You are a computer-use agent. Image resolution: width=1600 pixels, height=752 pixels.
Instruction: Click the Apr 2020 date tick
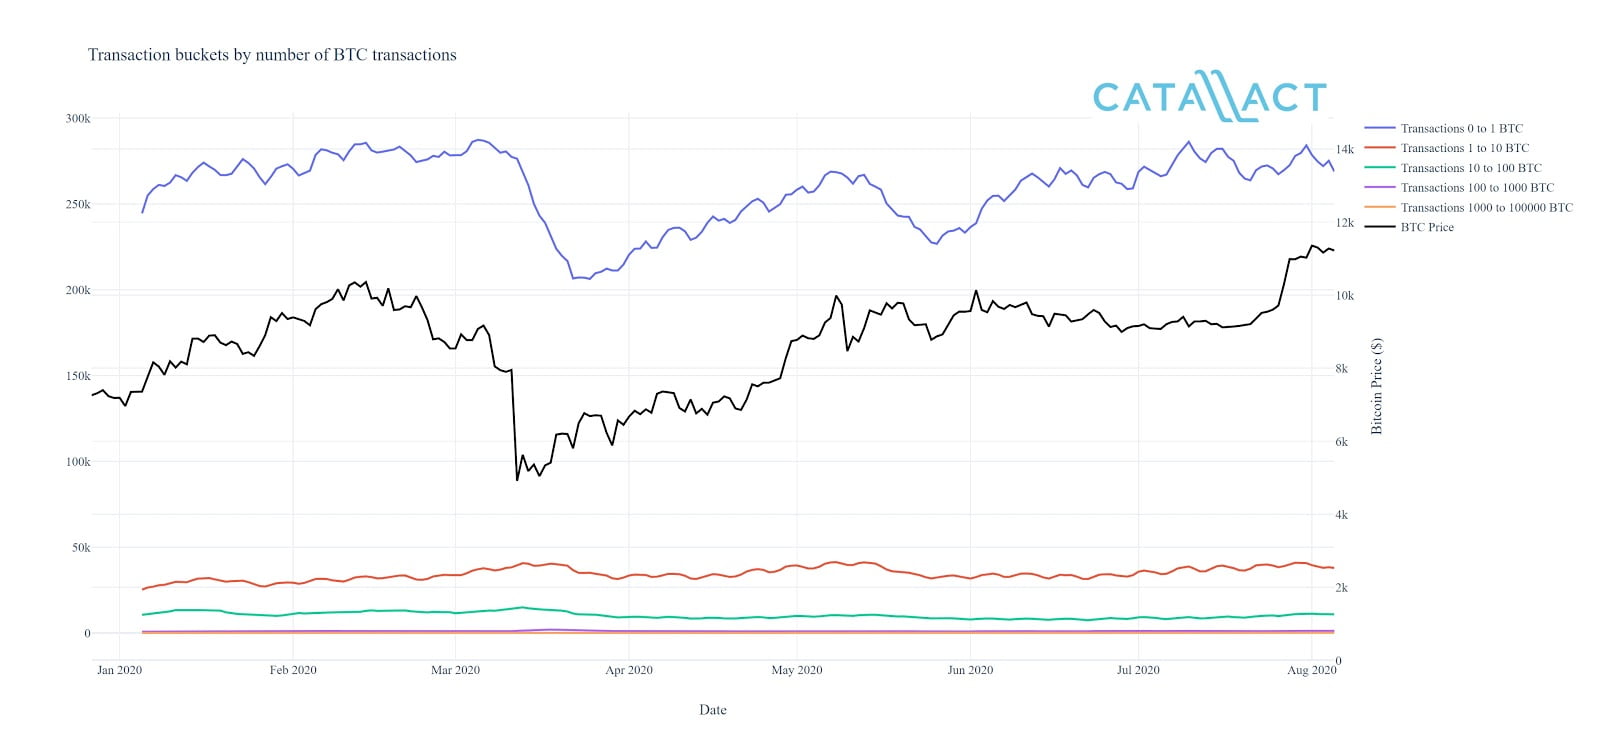click(x=629, y=670)
